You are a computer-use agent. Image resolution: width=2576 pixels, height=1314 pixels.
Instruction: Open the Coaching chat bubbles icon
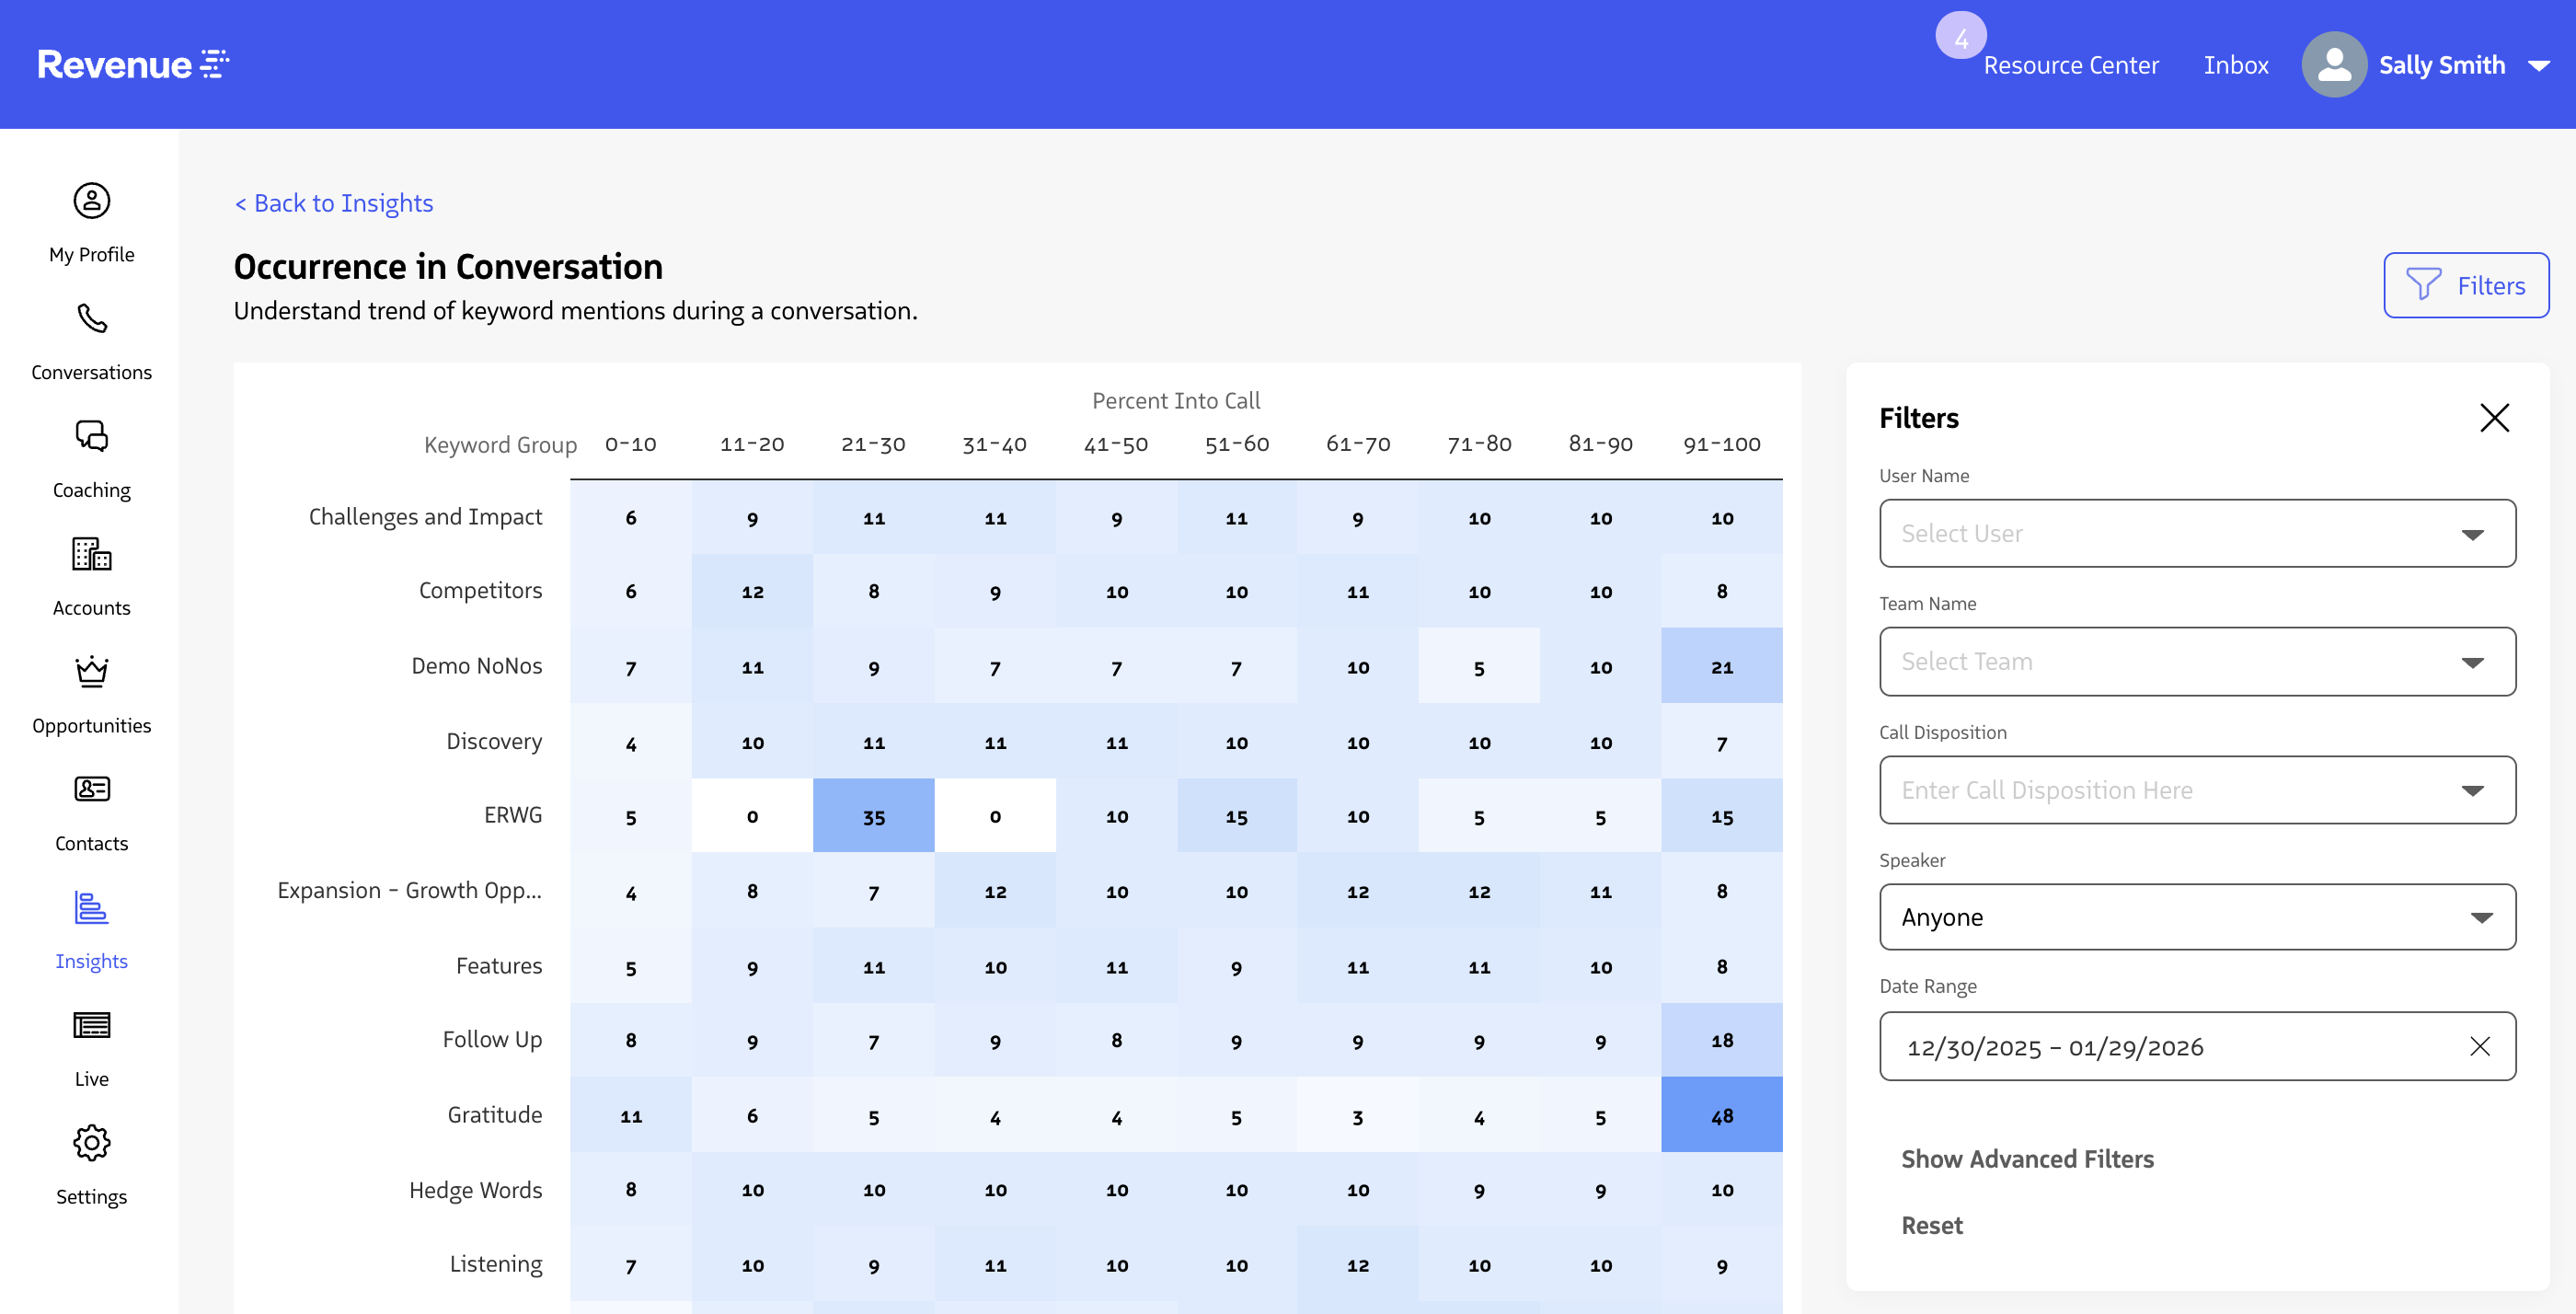[x=91, y=436]
